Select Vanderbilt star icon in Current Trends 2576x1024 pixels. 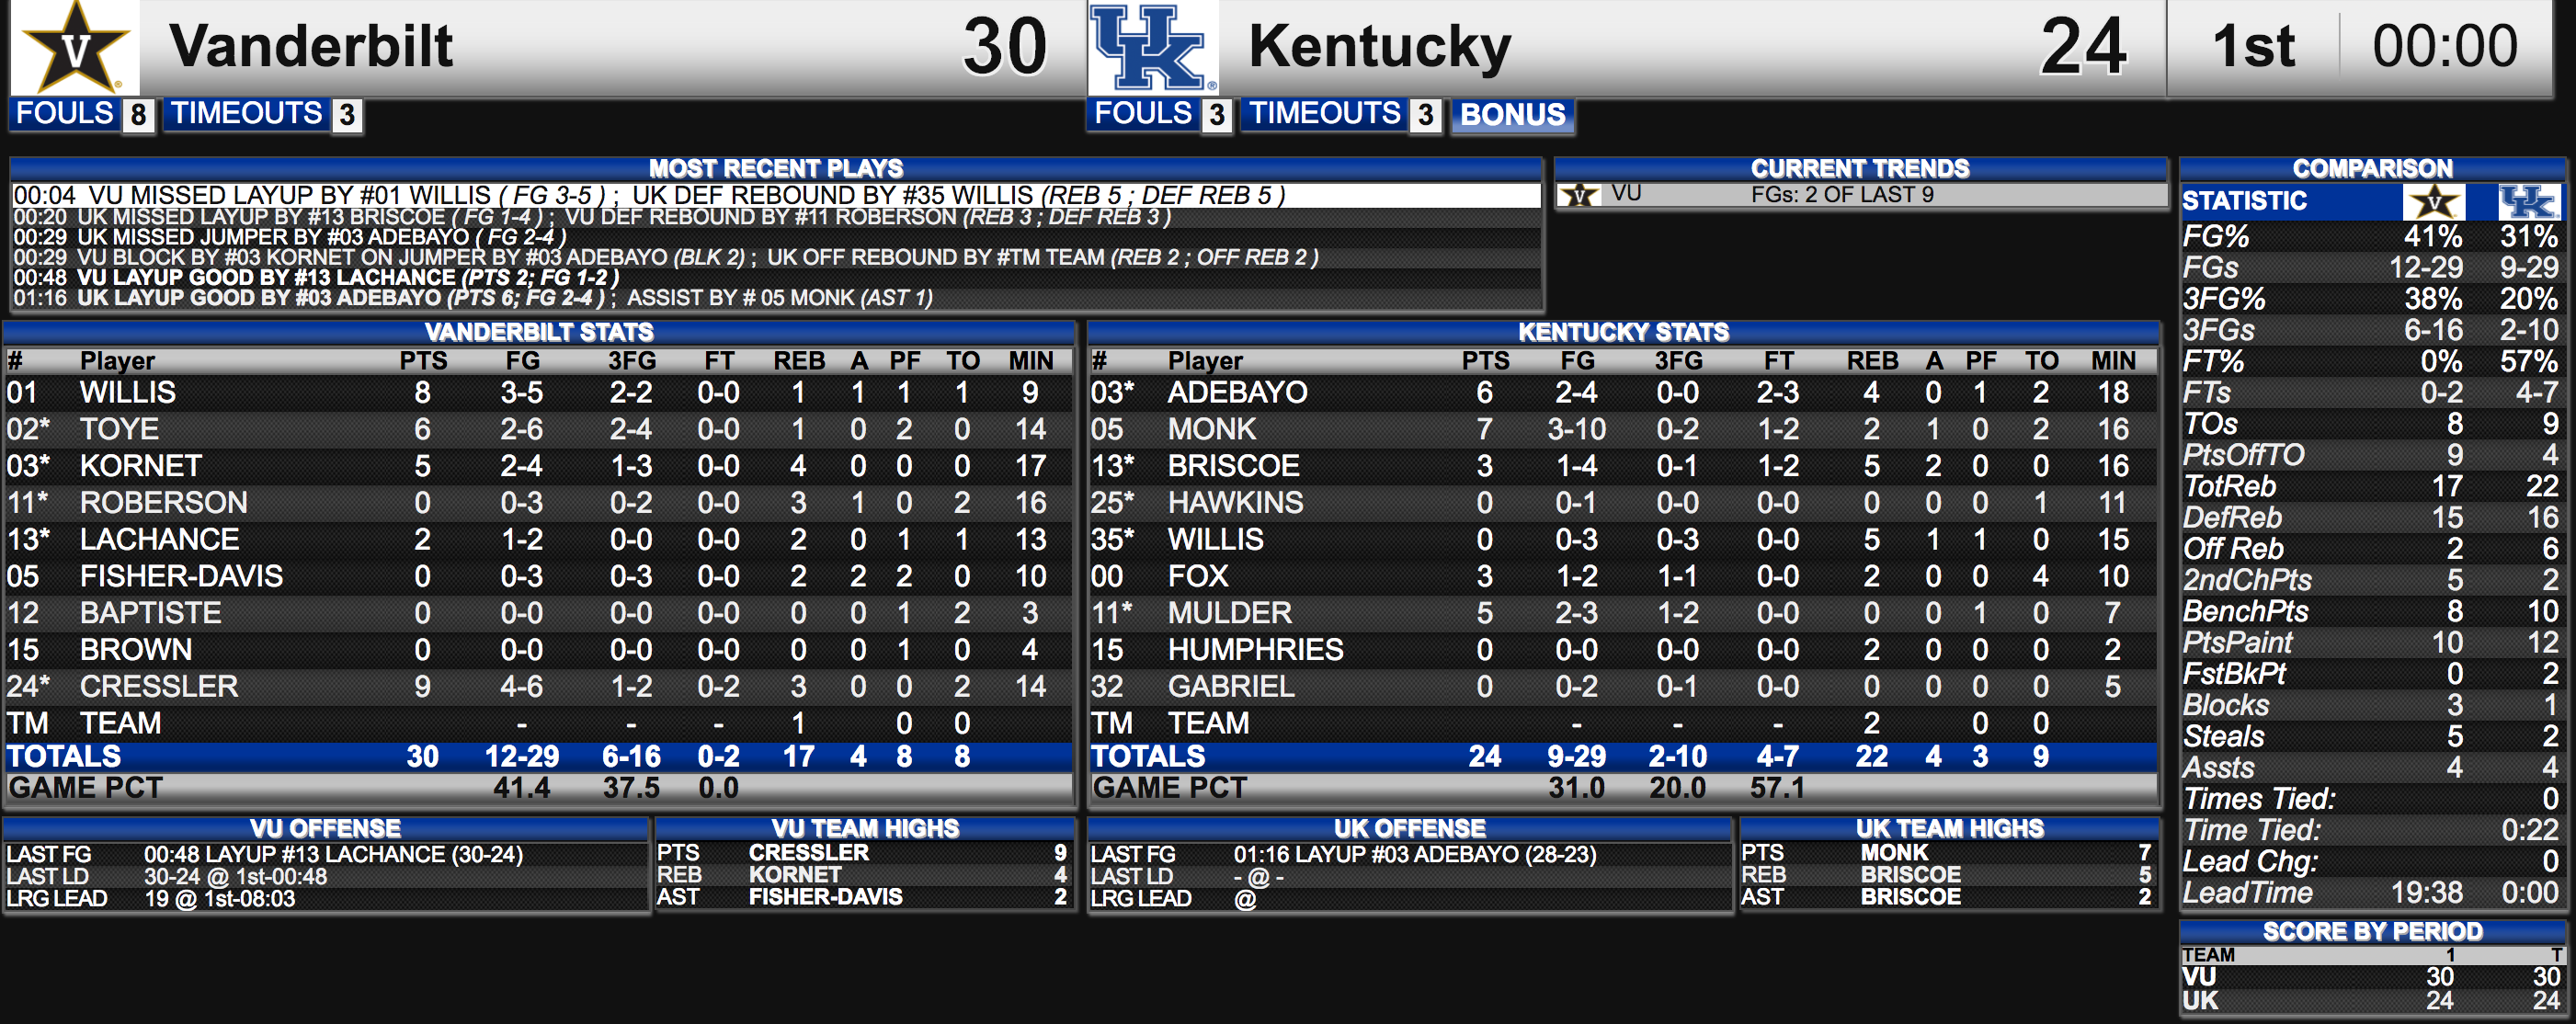pos(1580,195)
